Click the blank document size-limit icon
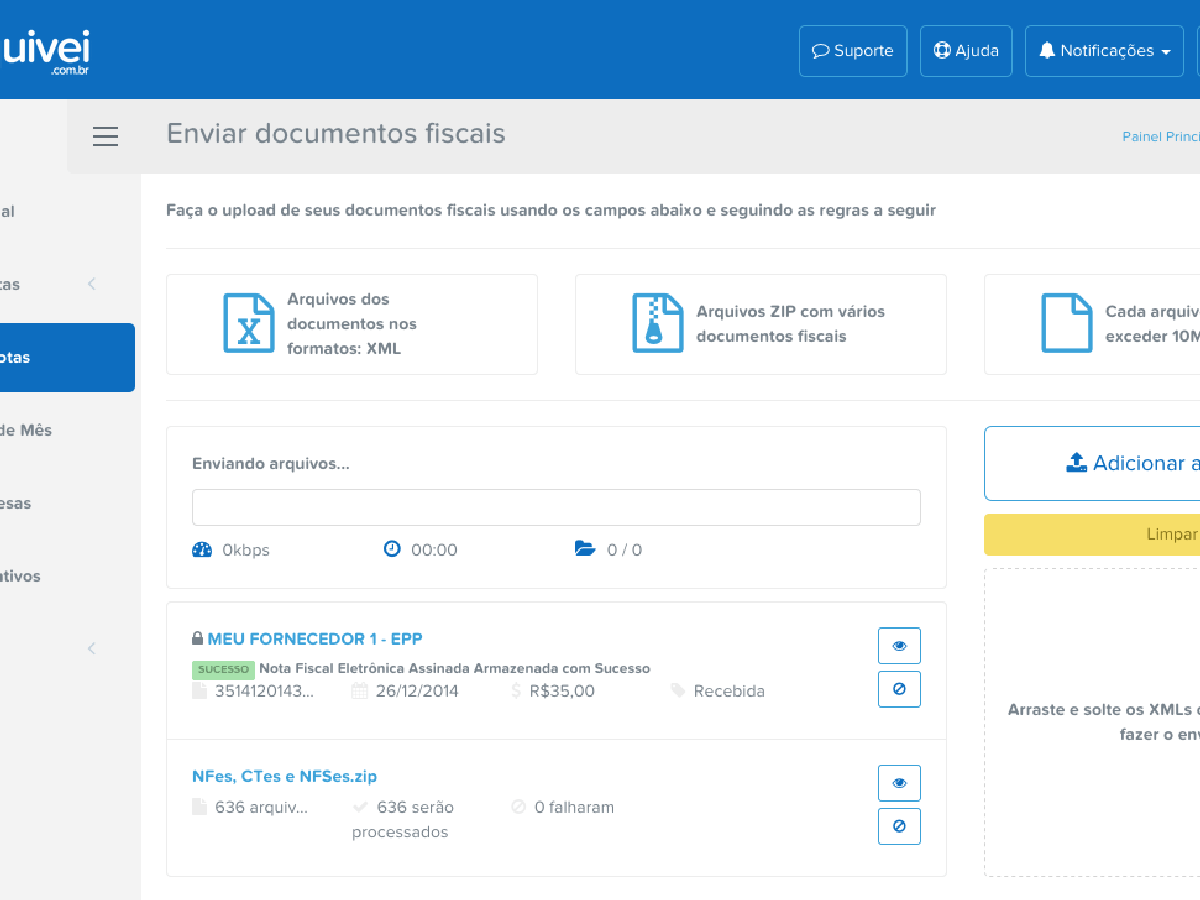This screenshot has width=1200, height=900. tap(1066, 323)
